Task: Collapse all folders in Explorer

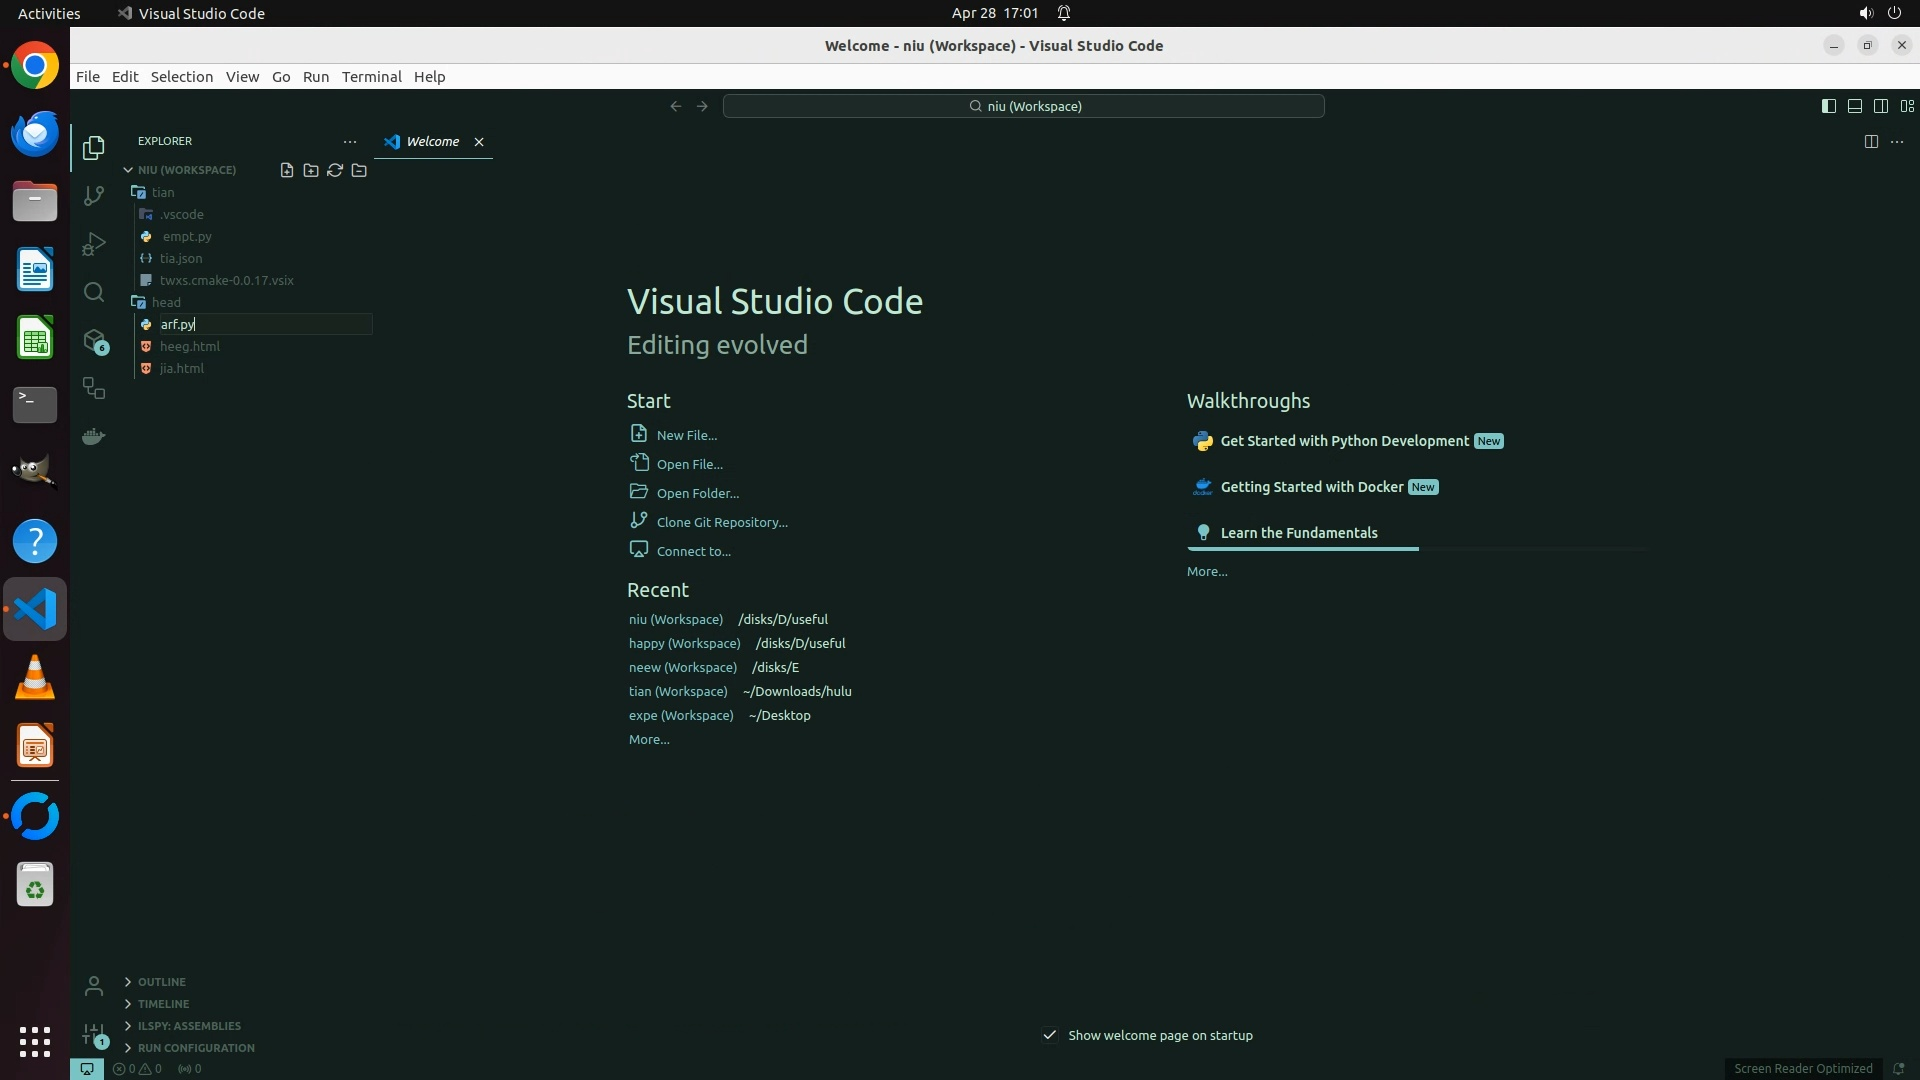Action: [359, 170]
